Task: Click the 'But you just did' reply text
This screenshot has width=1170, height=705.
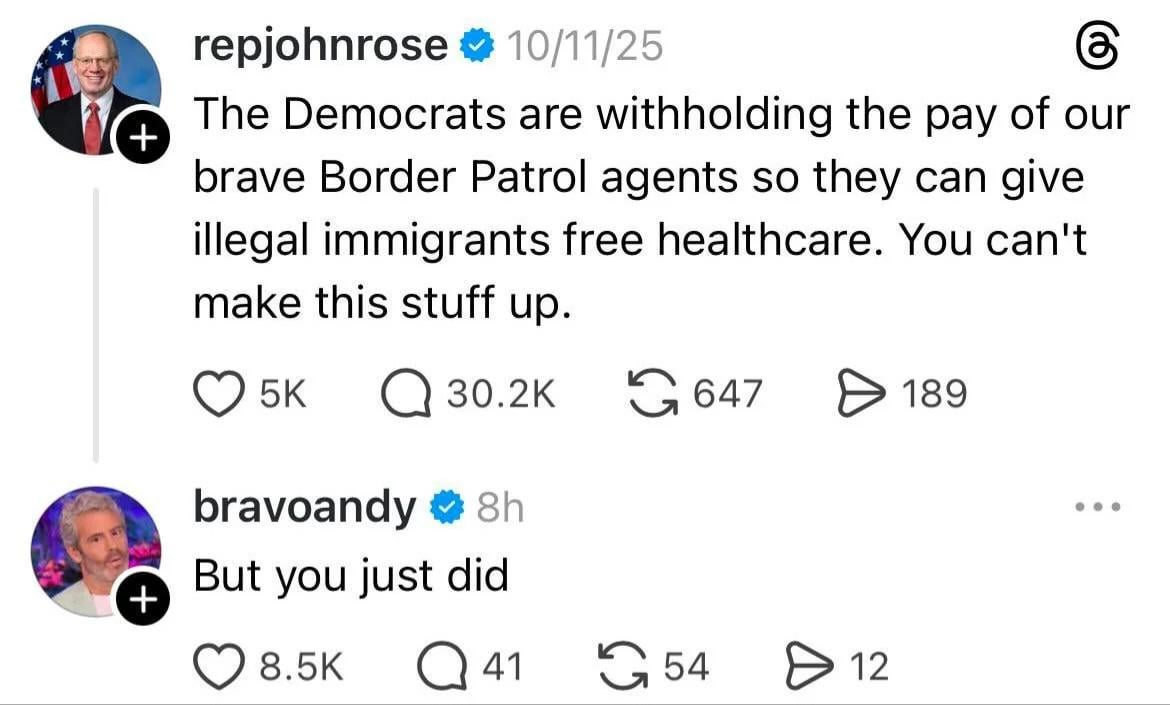Action: pyautogui.click(x=350, y=576)
